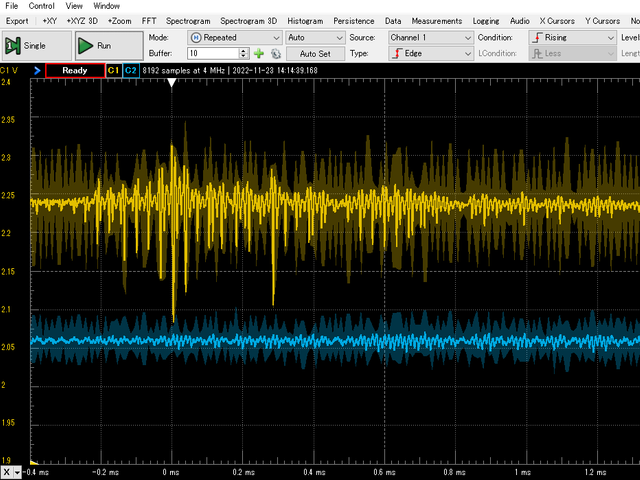Add a Zoom view
This screenshot has width=640, height=480.
(x=119, y=21)
